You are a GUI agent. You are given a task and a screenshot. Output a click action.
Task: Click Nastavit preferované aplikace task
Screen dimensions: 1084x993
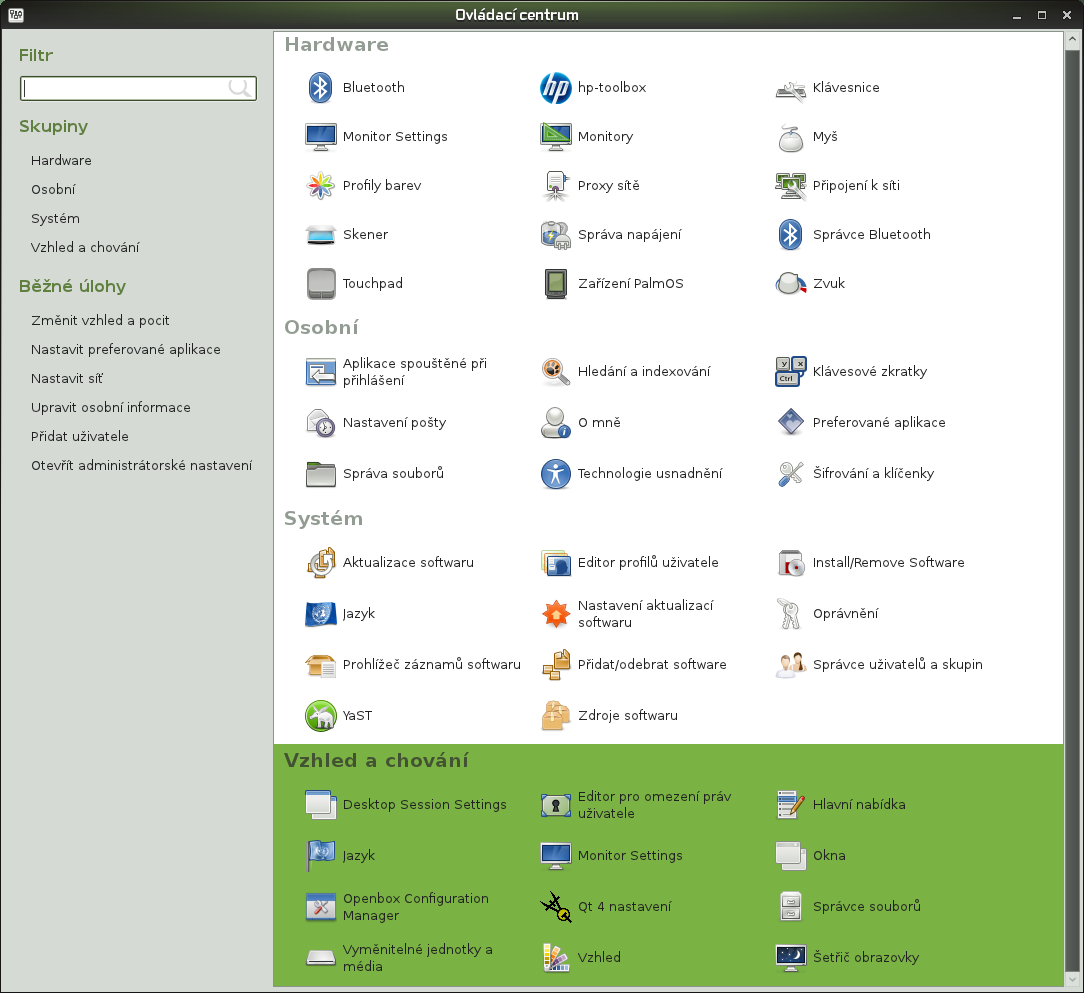pyautogui.click(x=126, y=350)
